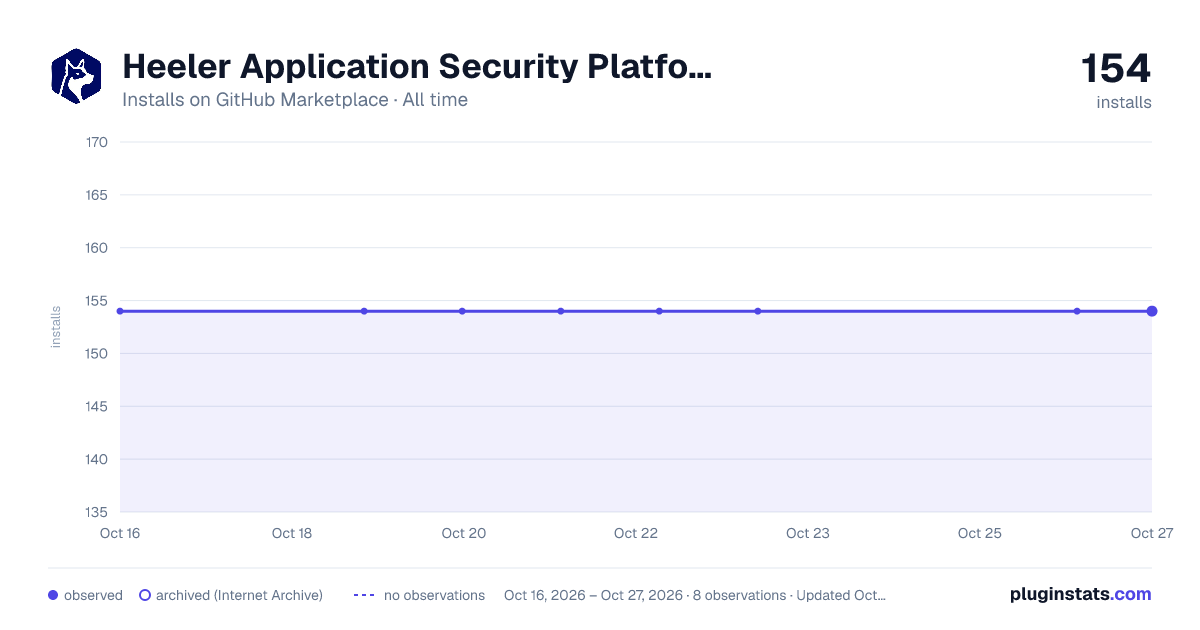
Task: Click the 135 y-axis value
Action: click(x=97, y=513)
